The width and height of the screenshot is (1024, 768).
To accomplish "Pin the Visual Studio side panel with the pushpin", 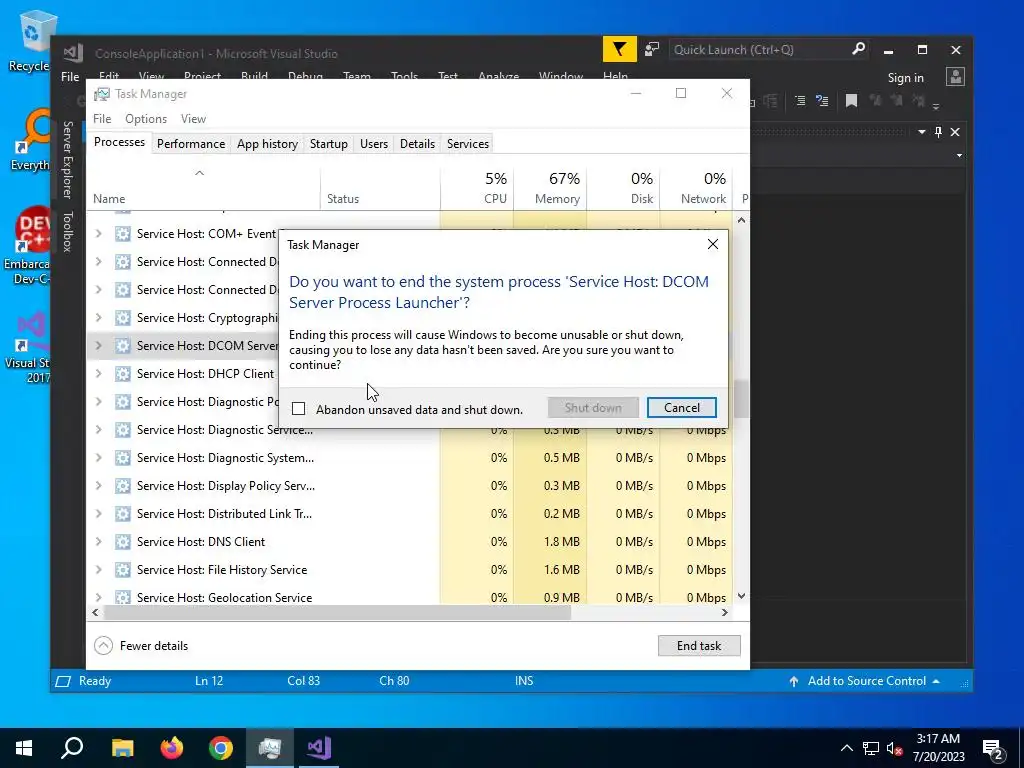I will 938,132.
